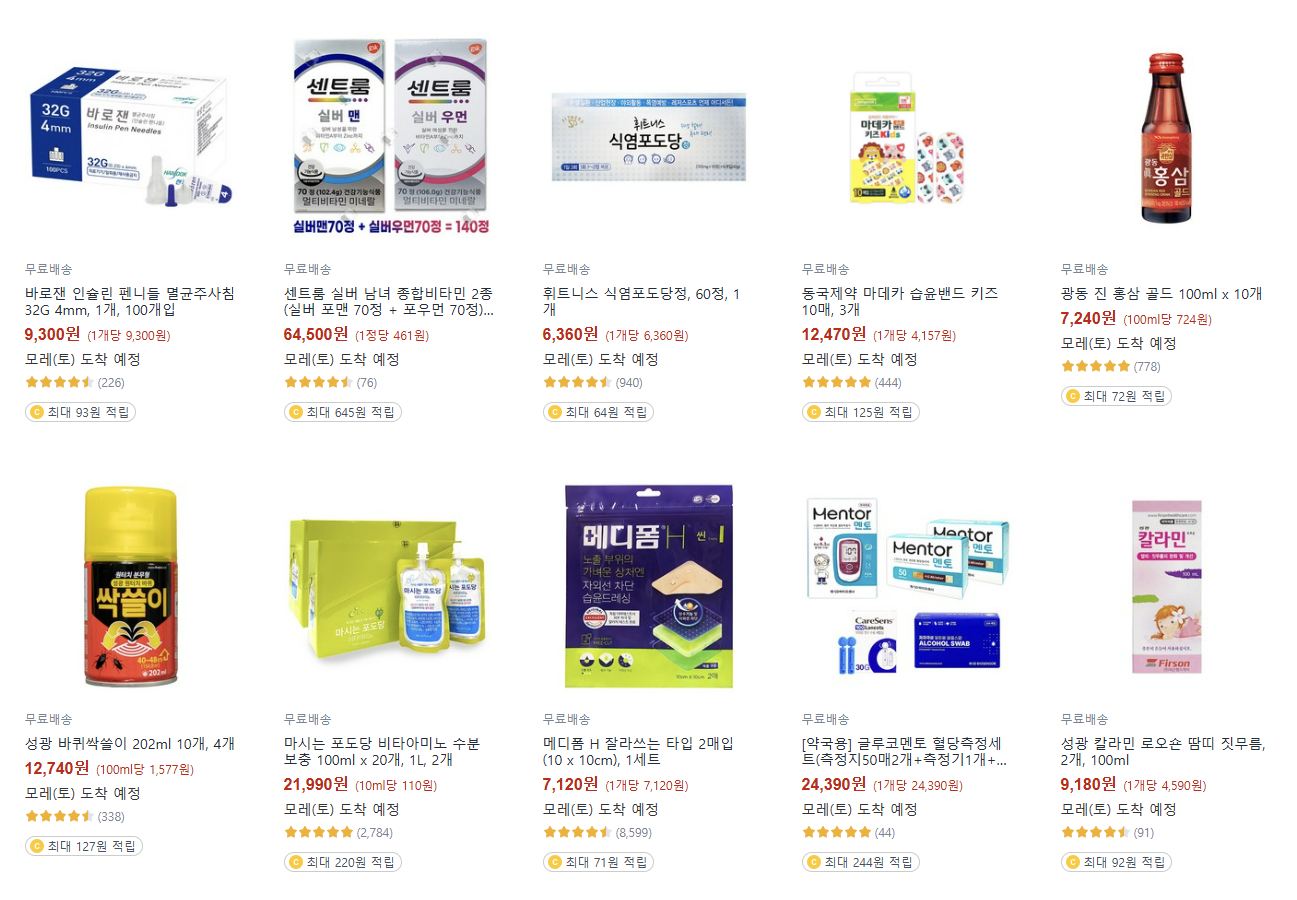Screen dimensions: 1297x900
Task: Open the 휘트니스 식염포도당정 60정 title link
Action: [x=642, y=302]
